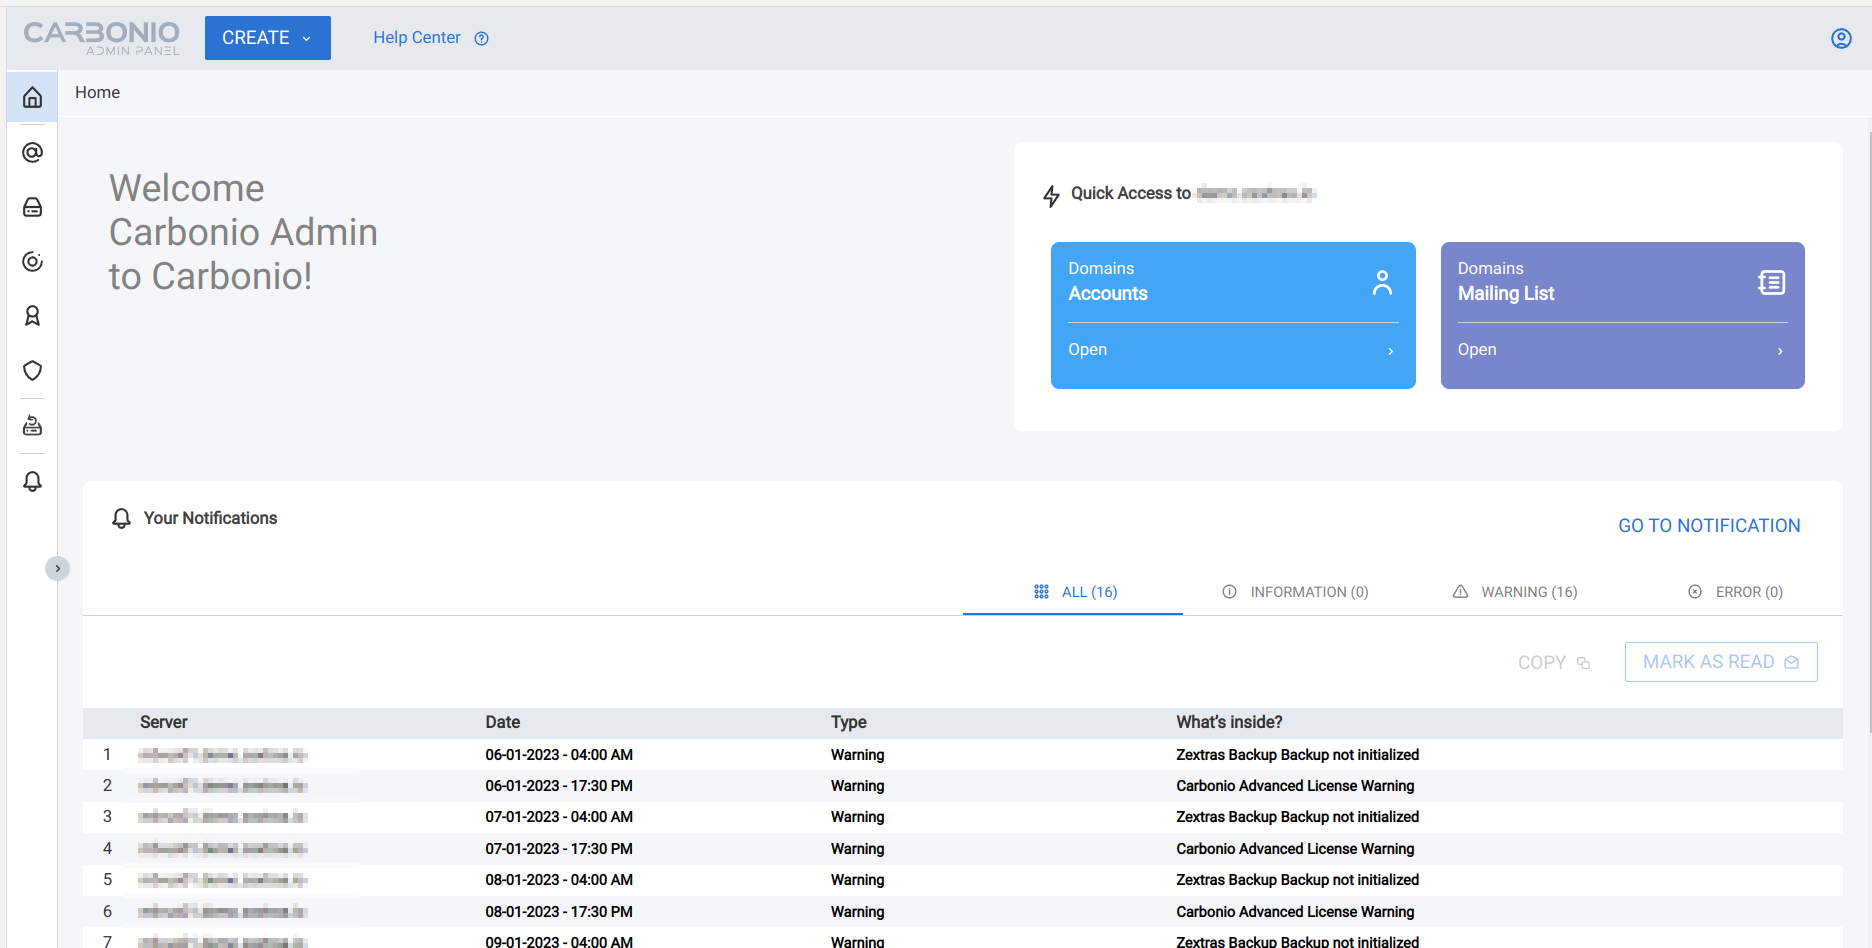Click the What's inside? column header
The width and height of the screenshot is (1872, 948).
pyautogui.click(x=1229, y=722)
